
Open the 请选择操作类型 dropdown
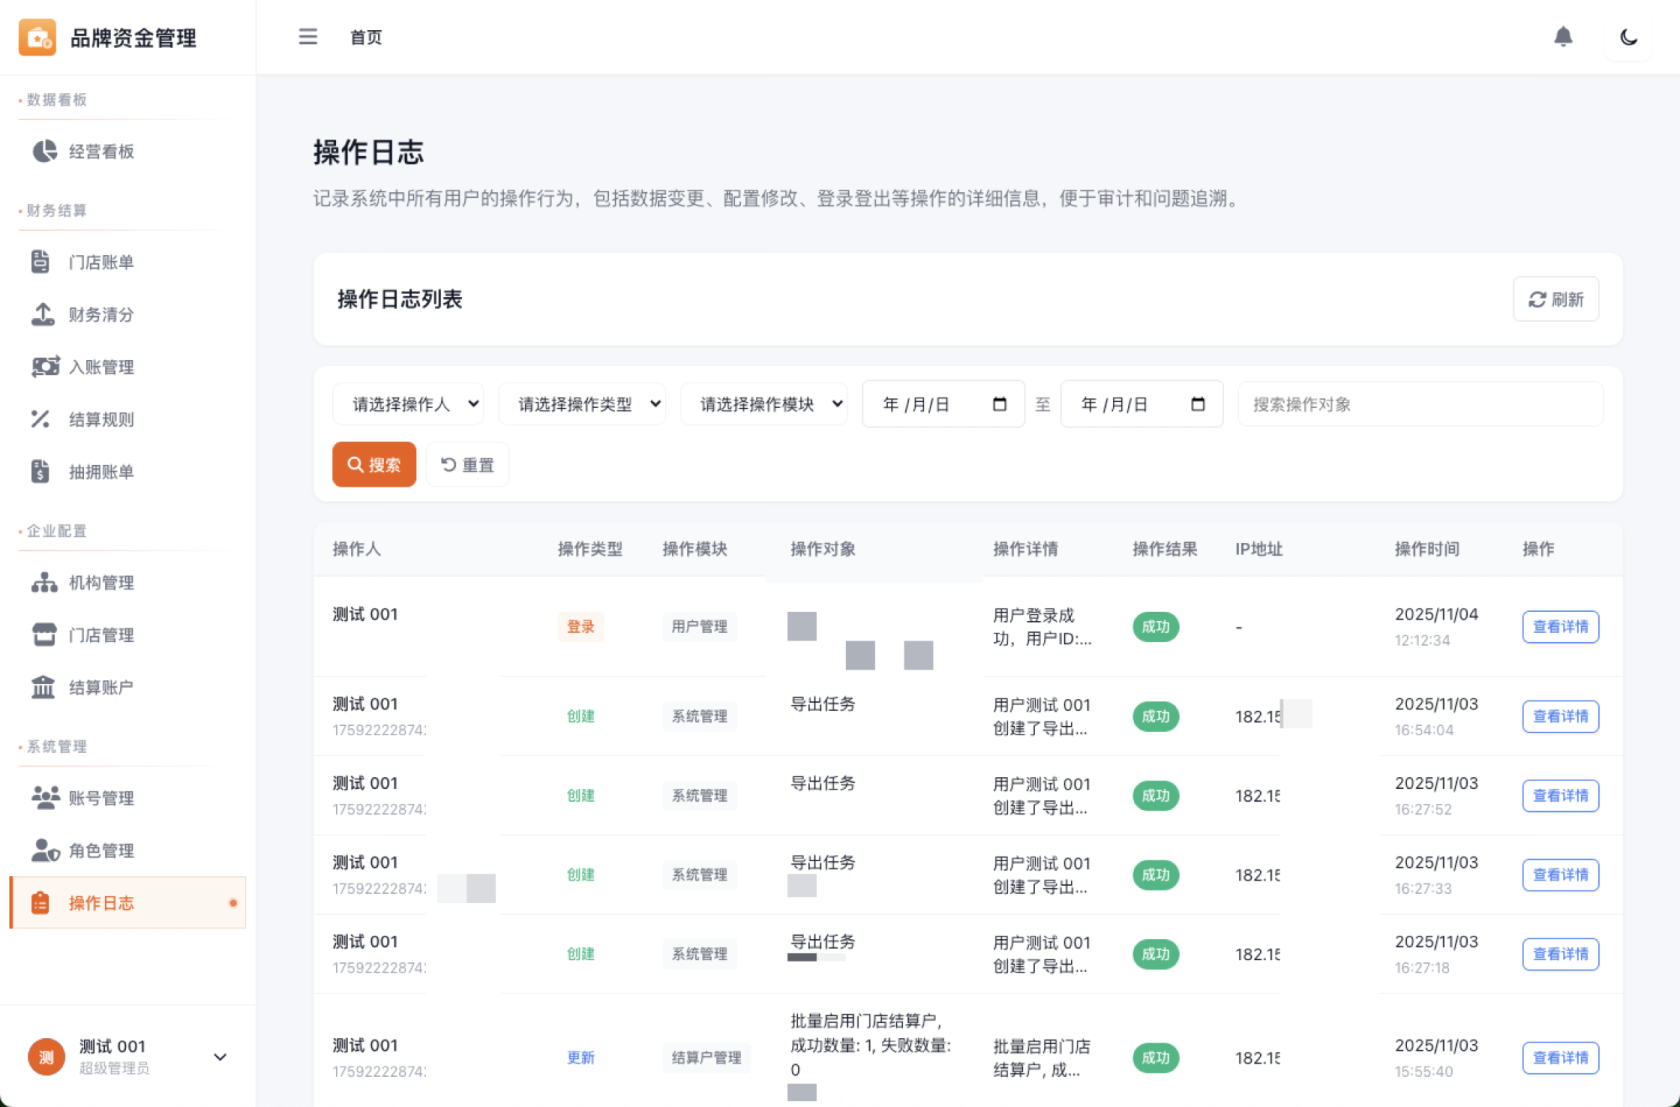click(x=582, y=404)
